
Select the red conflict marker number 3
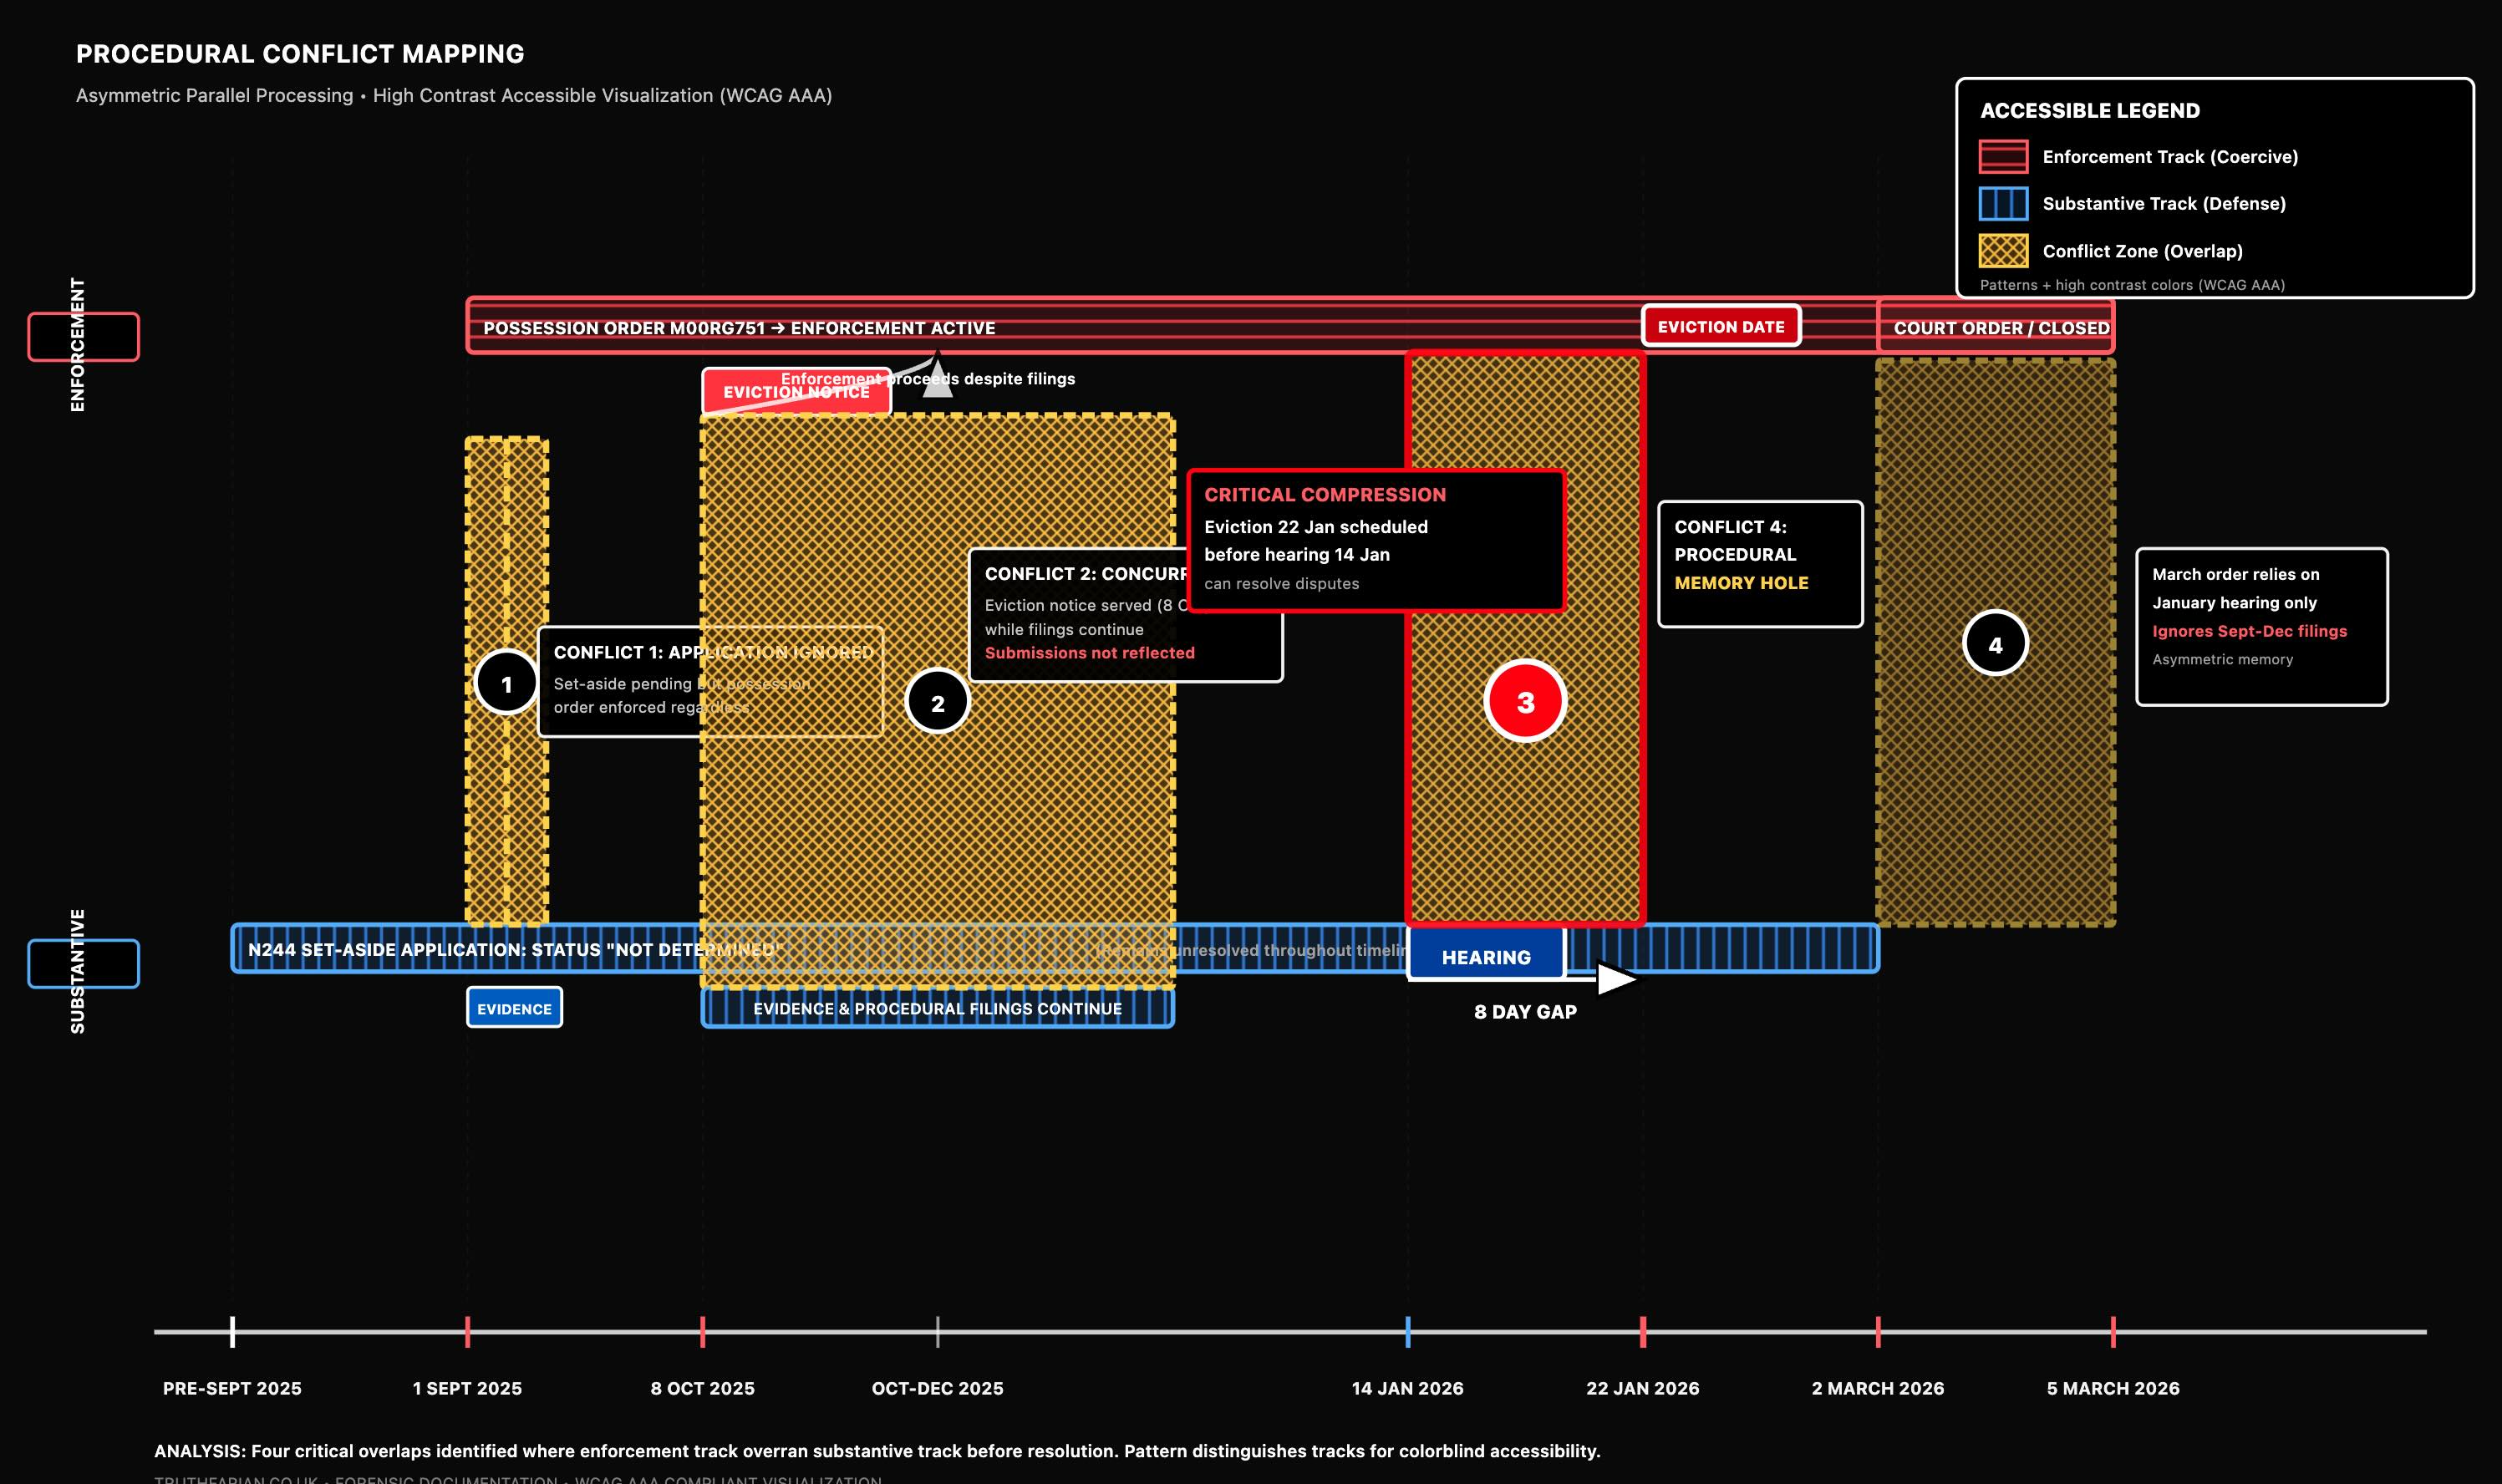pyautogui.click(x=1524, y=702)
